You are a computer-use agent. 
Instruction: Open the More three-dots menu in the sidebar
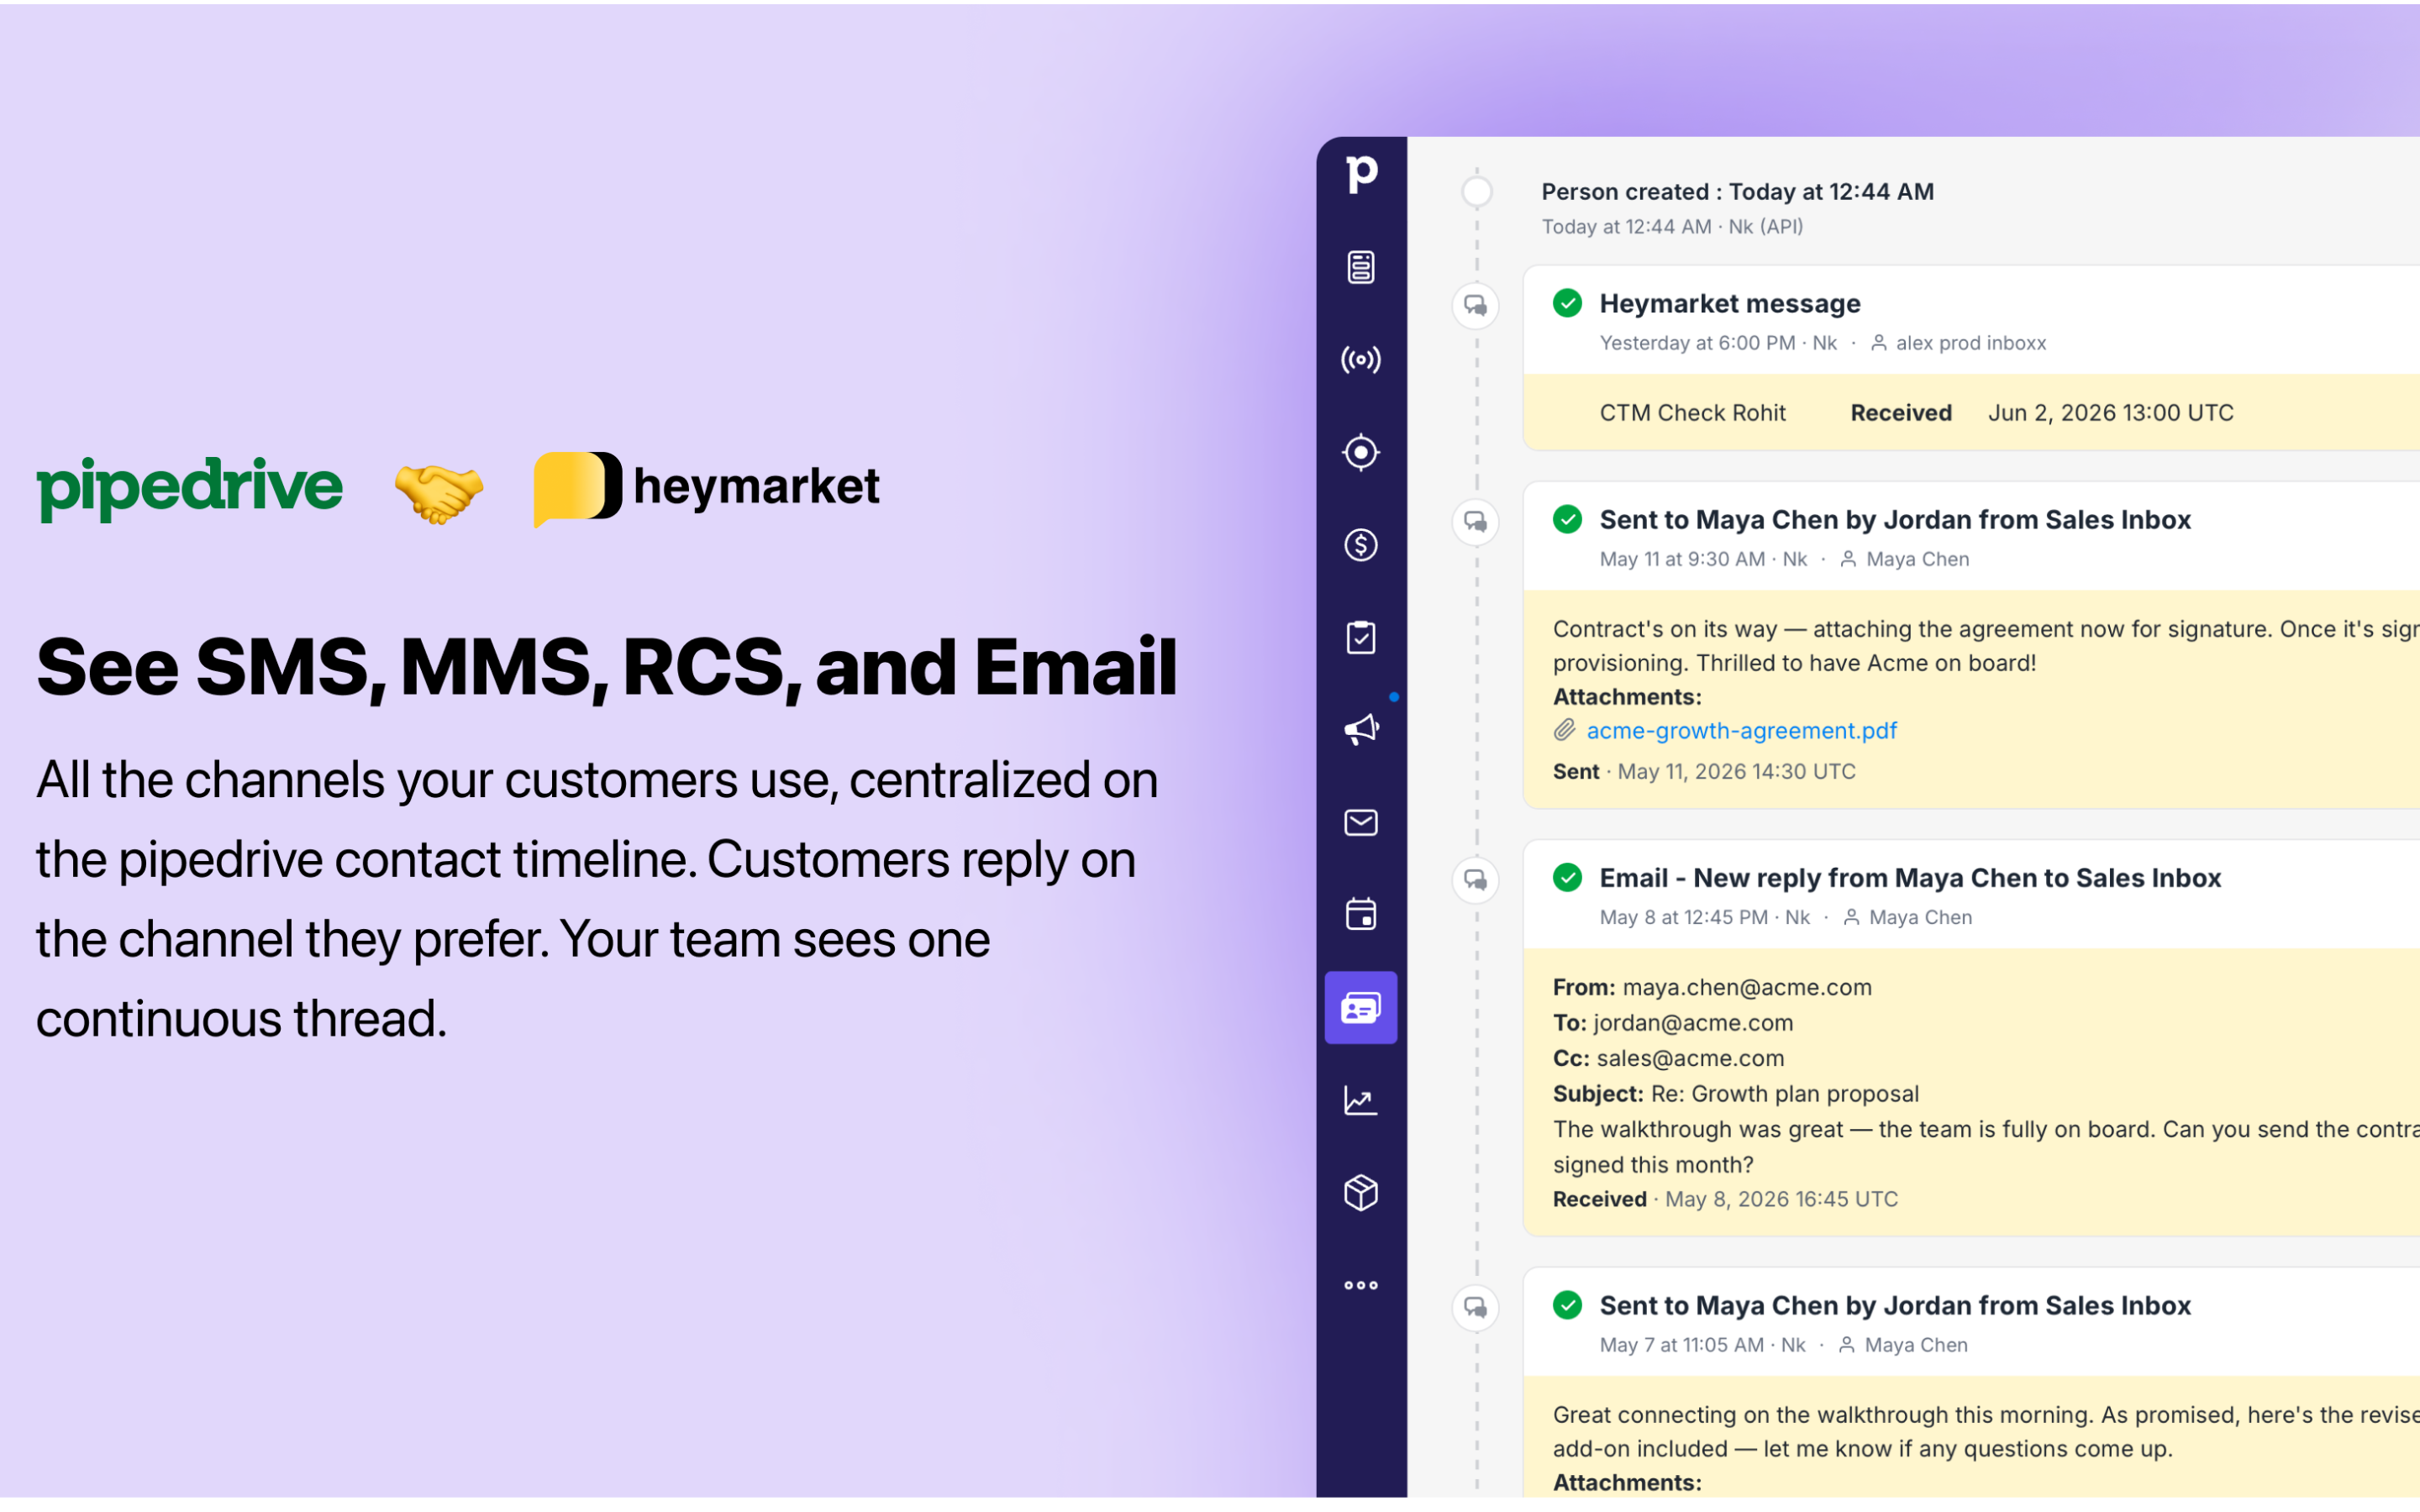tap(1361, 1285)
